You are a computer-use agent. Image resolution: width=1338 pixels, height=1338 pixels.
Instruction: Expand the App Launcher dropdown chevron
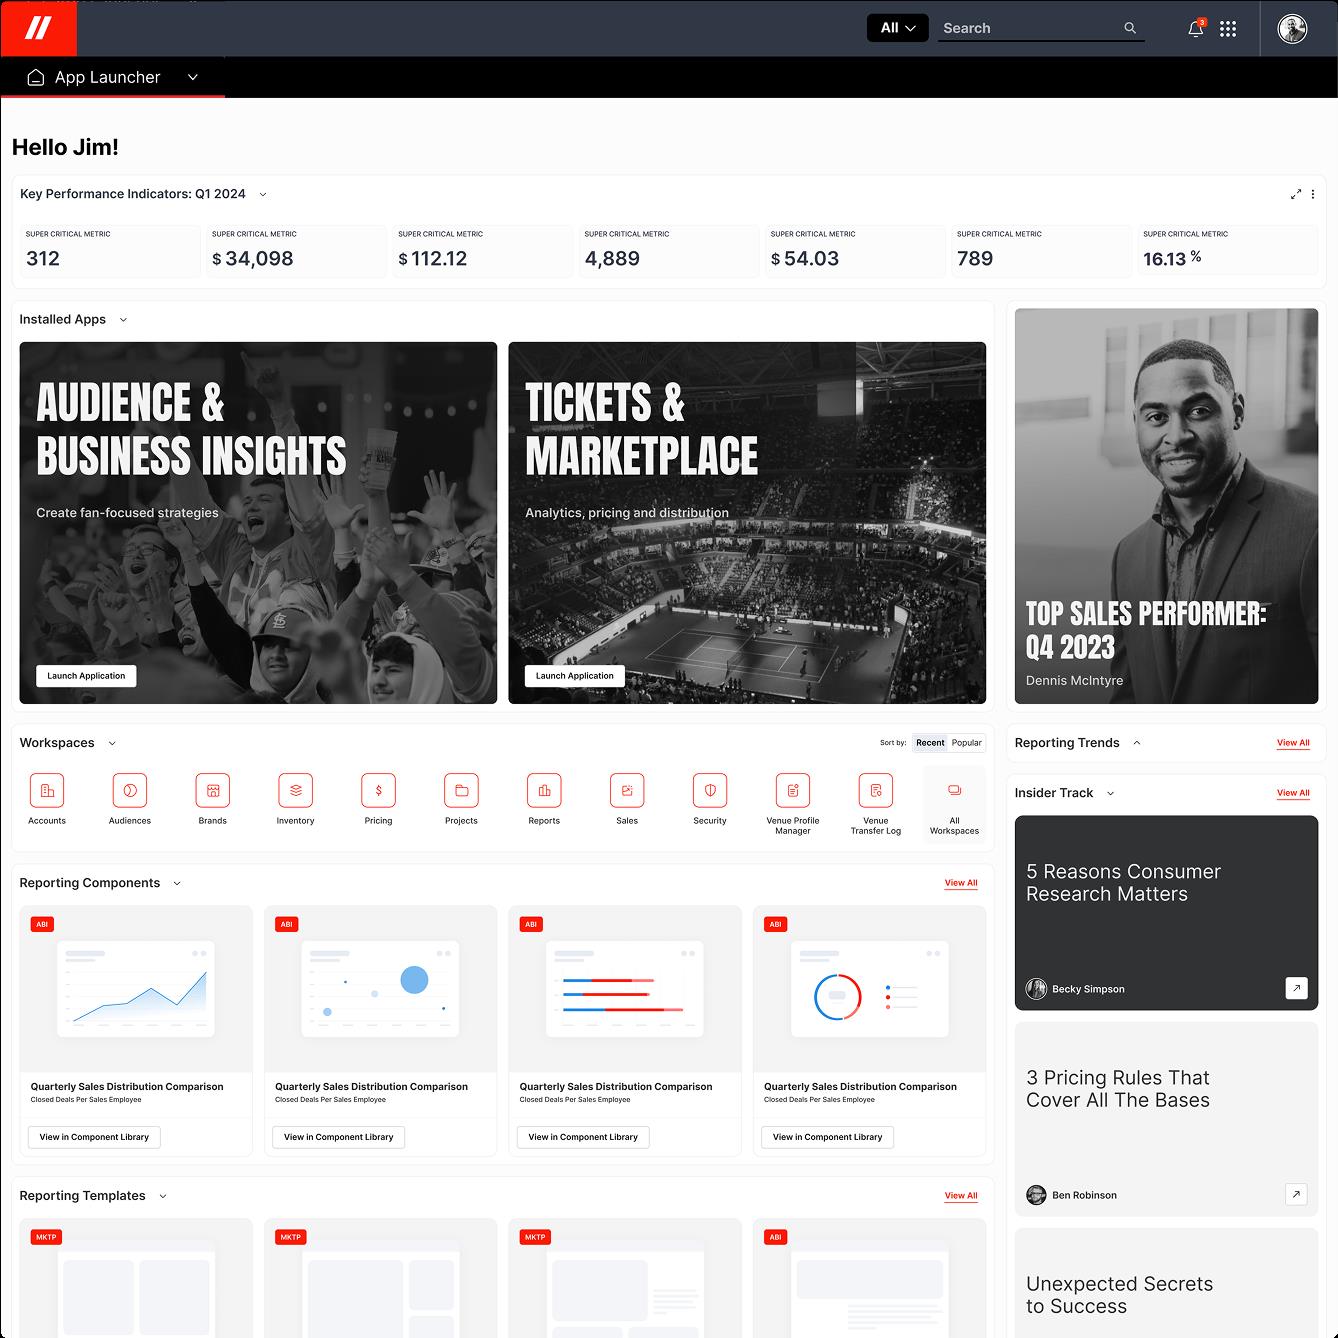(193, 77)
